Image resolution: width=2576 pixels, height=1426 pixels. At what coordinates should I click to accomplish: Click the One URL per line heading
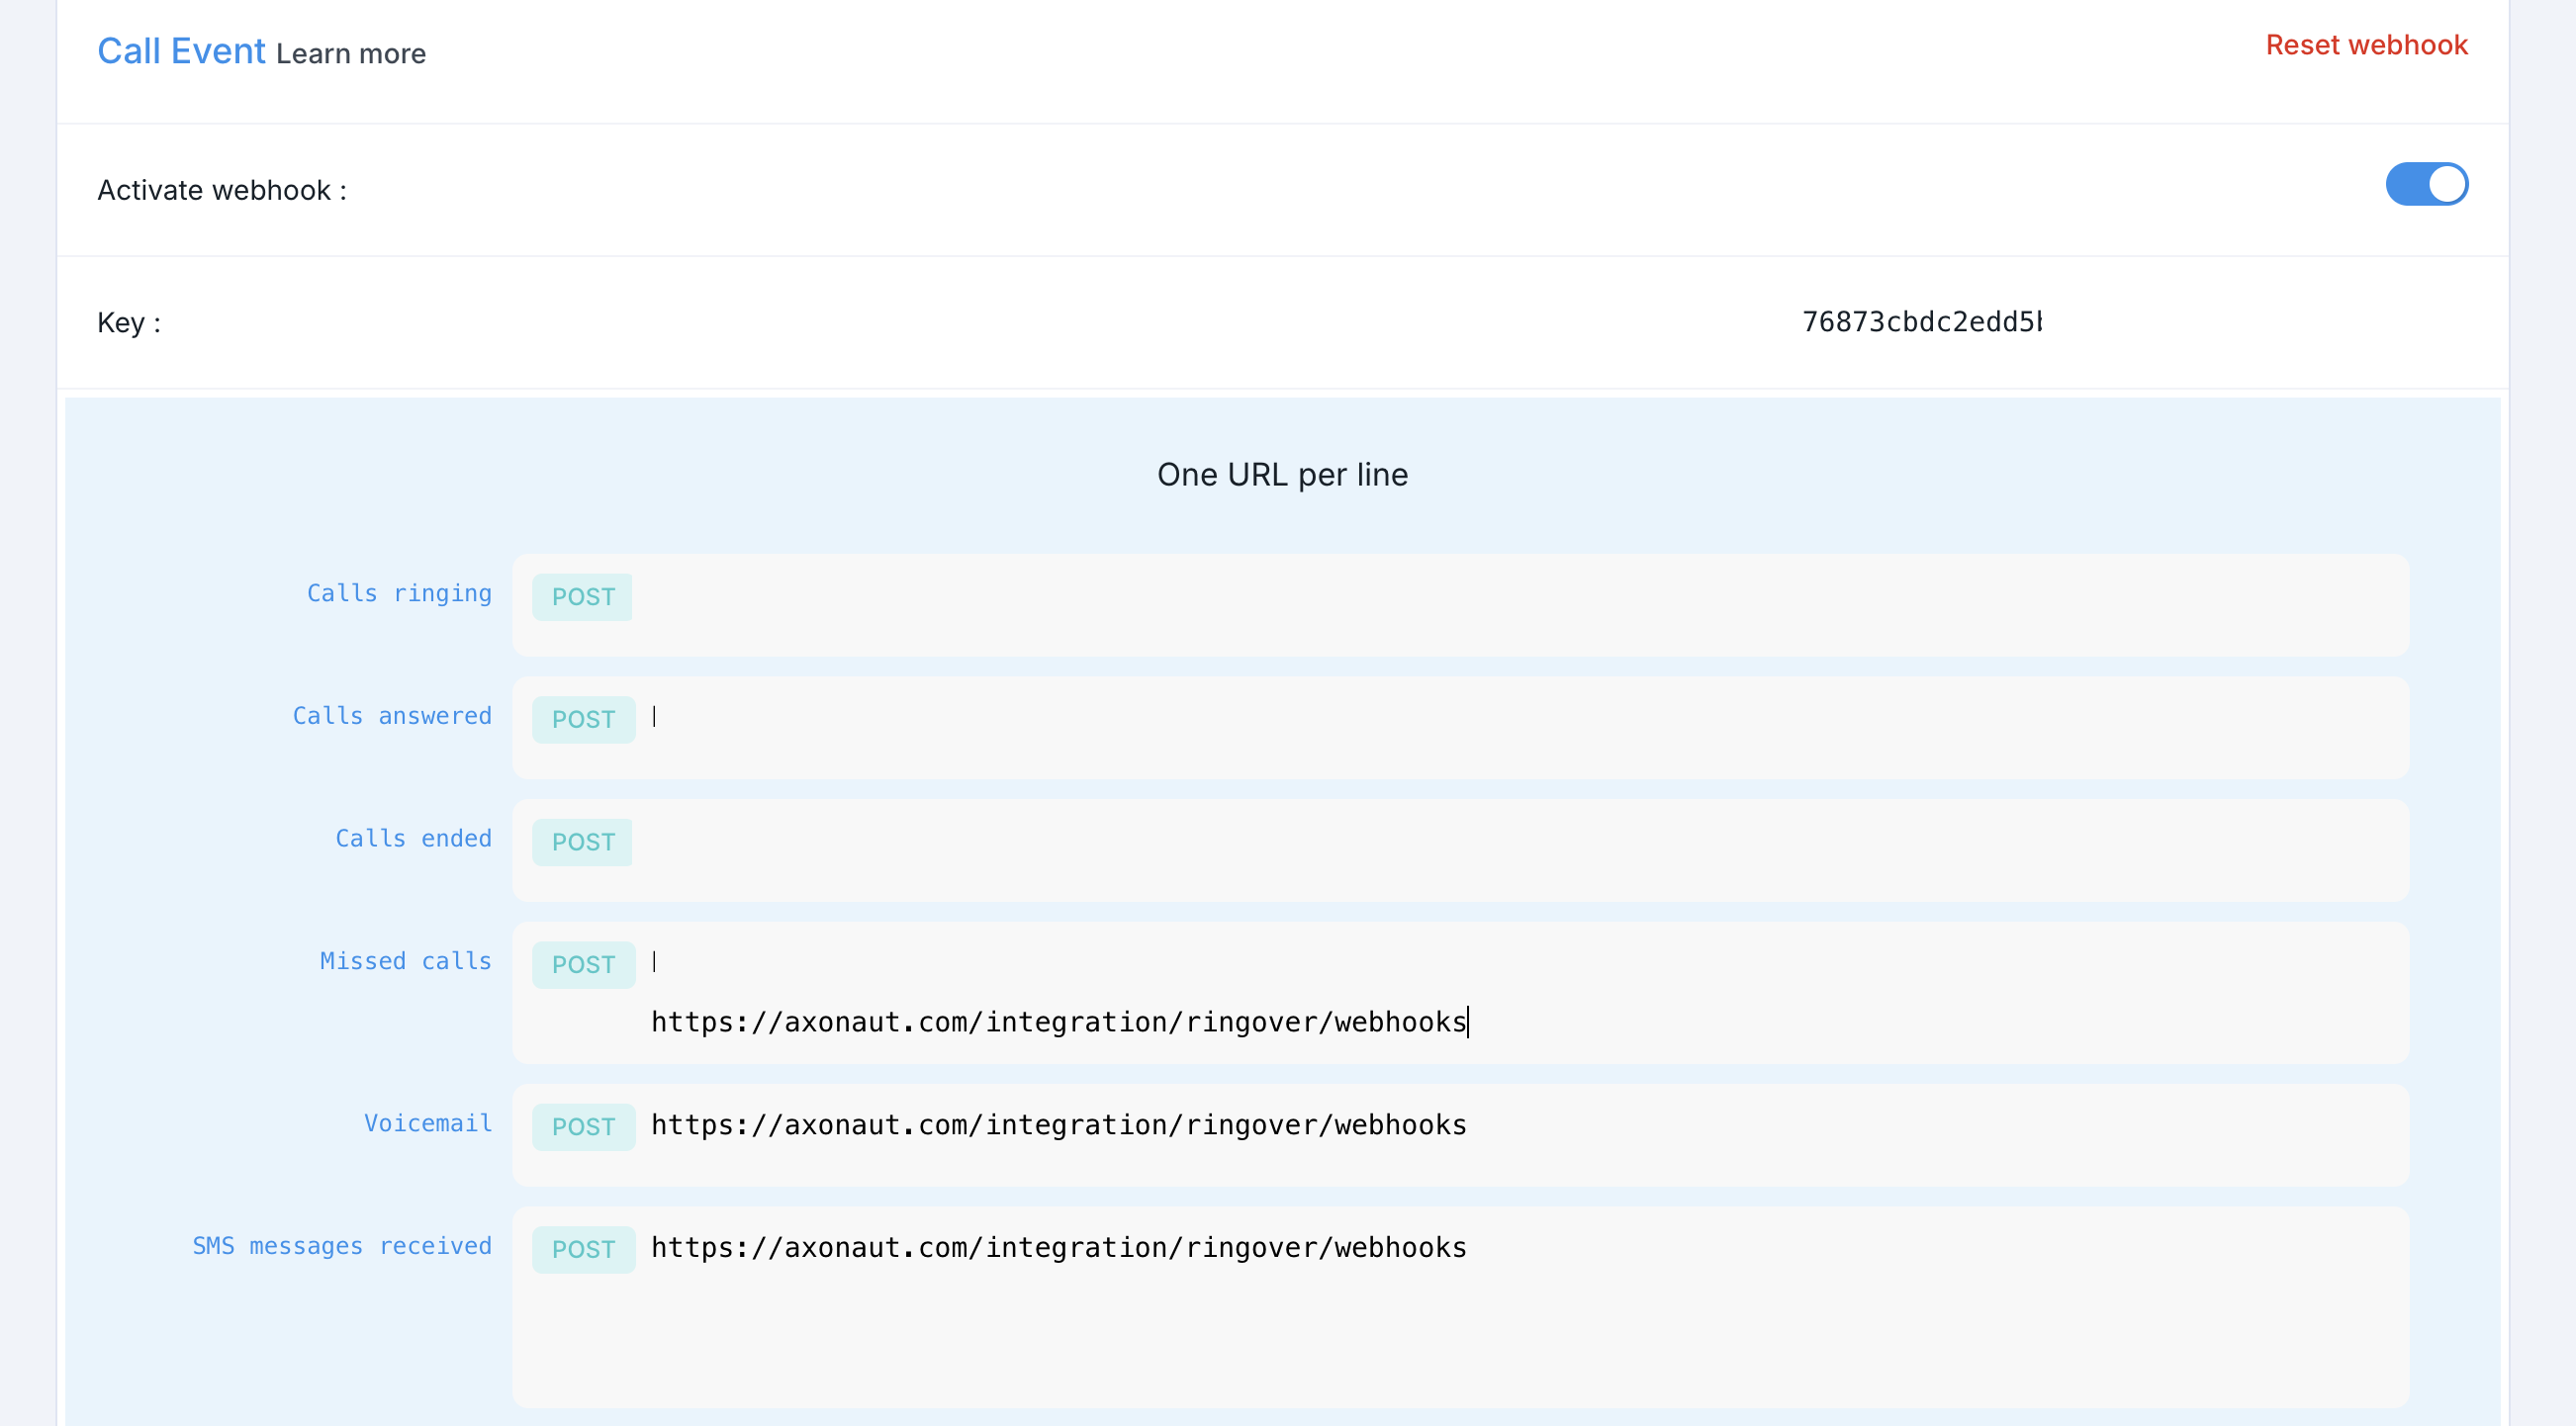tap(1282, 475)
